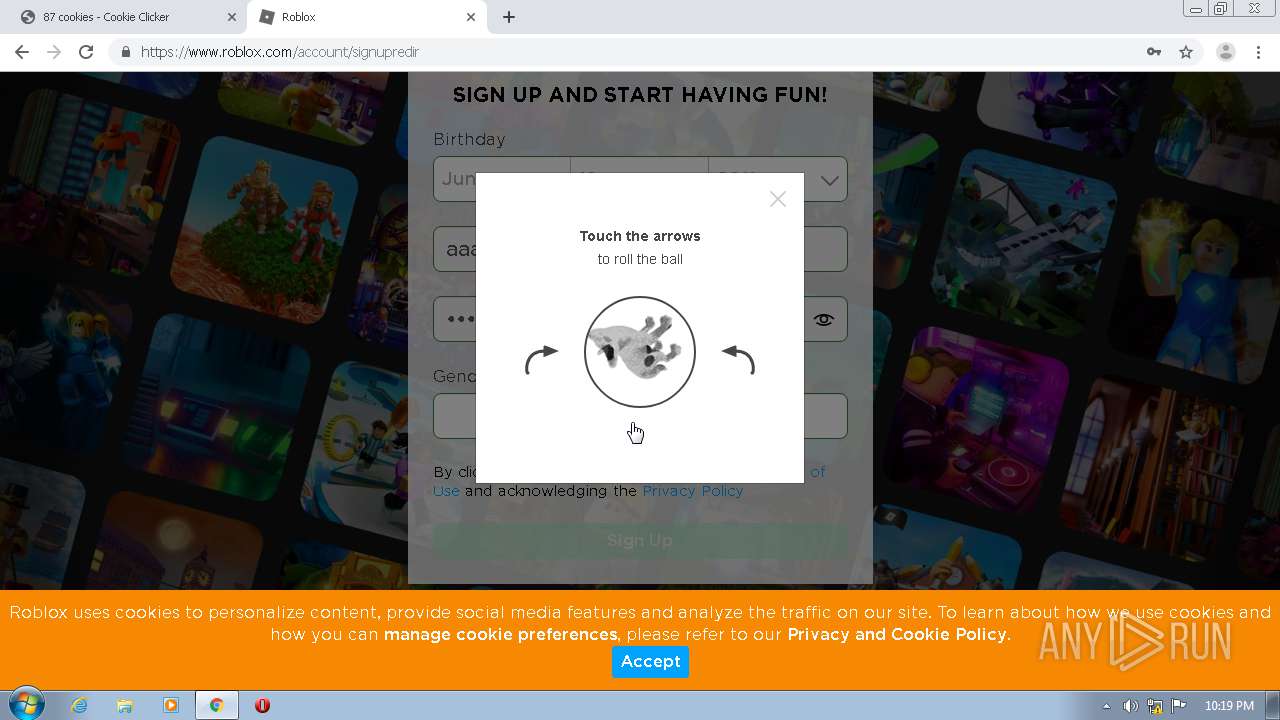Click the rolling ball animal image
Screen dimensions: 1280x720
(x=640, y=352)
